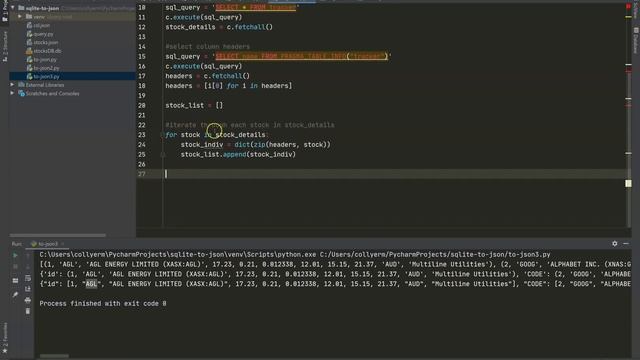This screenshot has width=640, height=360.
Task: Click the 'Run' panel label
Action: tap(17, 244)
